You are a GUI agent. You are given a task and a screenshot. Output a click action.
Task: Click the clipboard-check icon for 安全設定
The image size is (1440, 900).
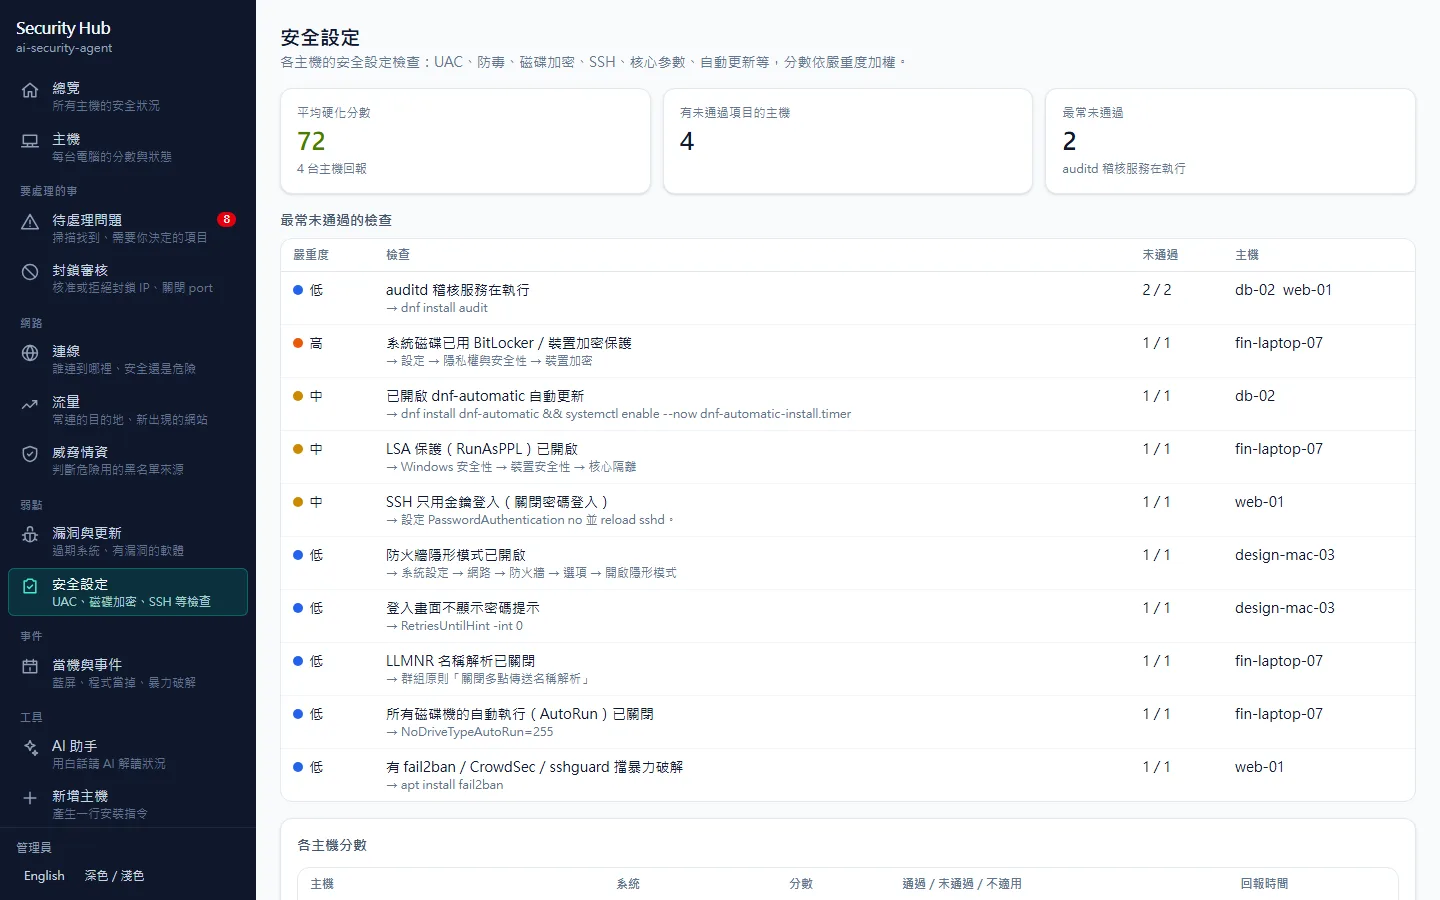click(30, 586)
